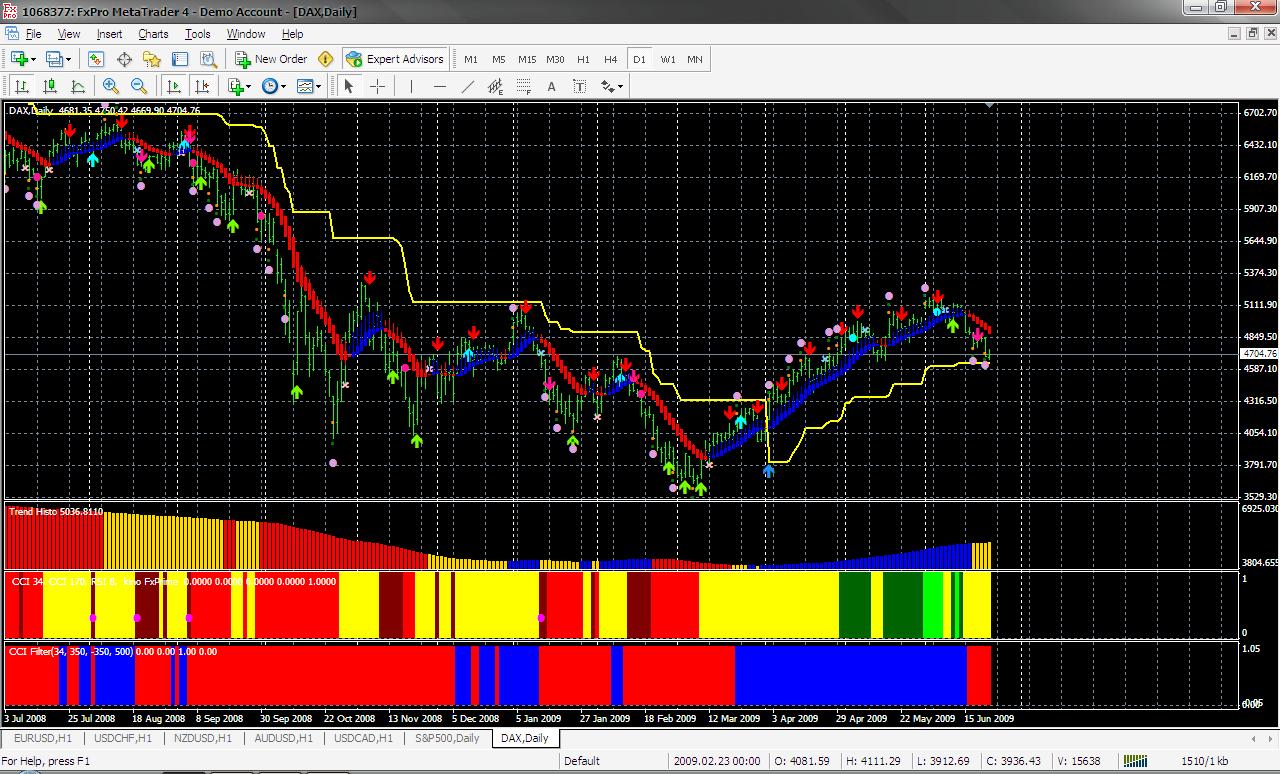Open the Tools menu

click(x=198, y=34)
